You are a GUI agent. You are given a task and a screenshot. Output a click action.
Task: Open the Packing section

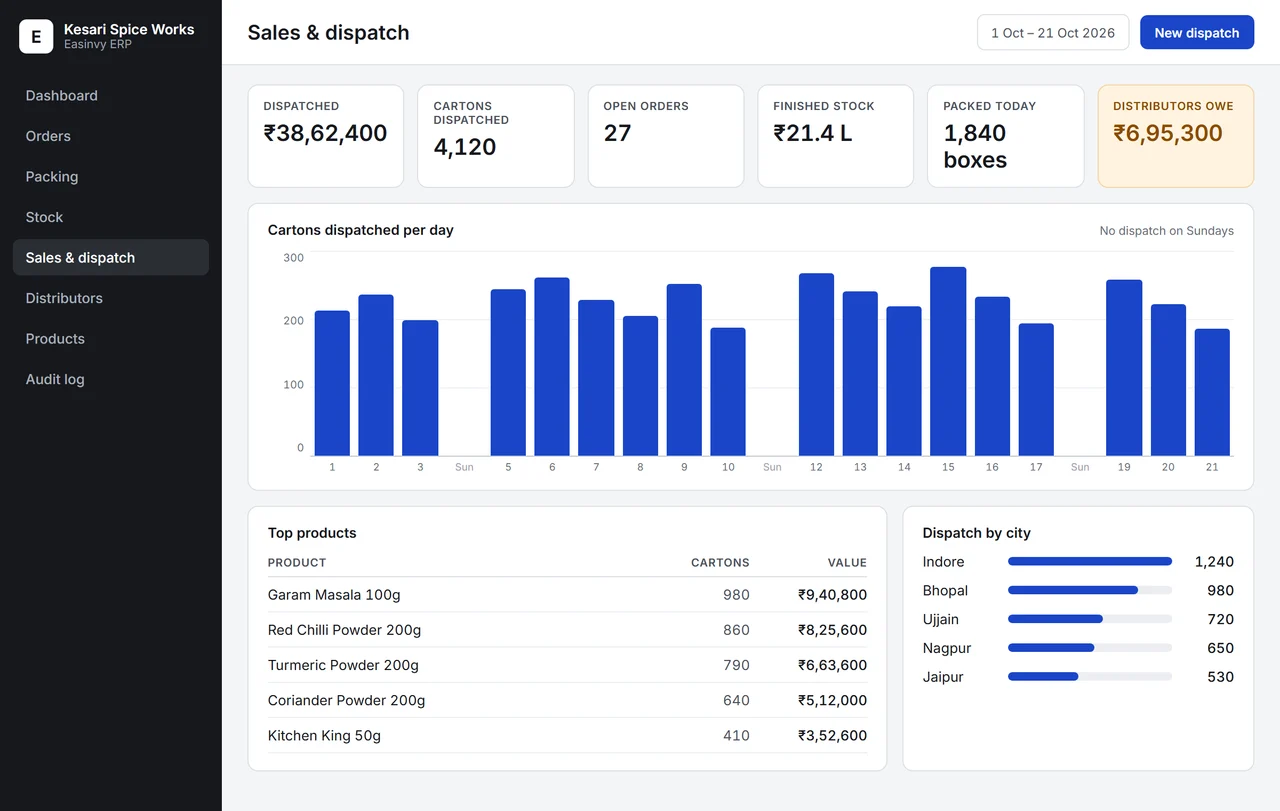(x=110, y=177)
